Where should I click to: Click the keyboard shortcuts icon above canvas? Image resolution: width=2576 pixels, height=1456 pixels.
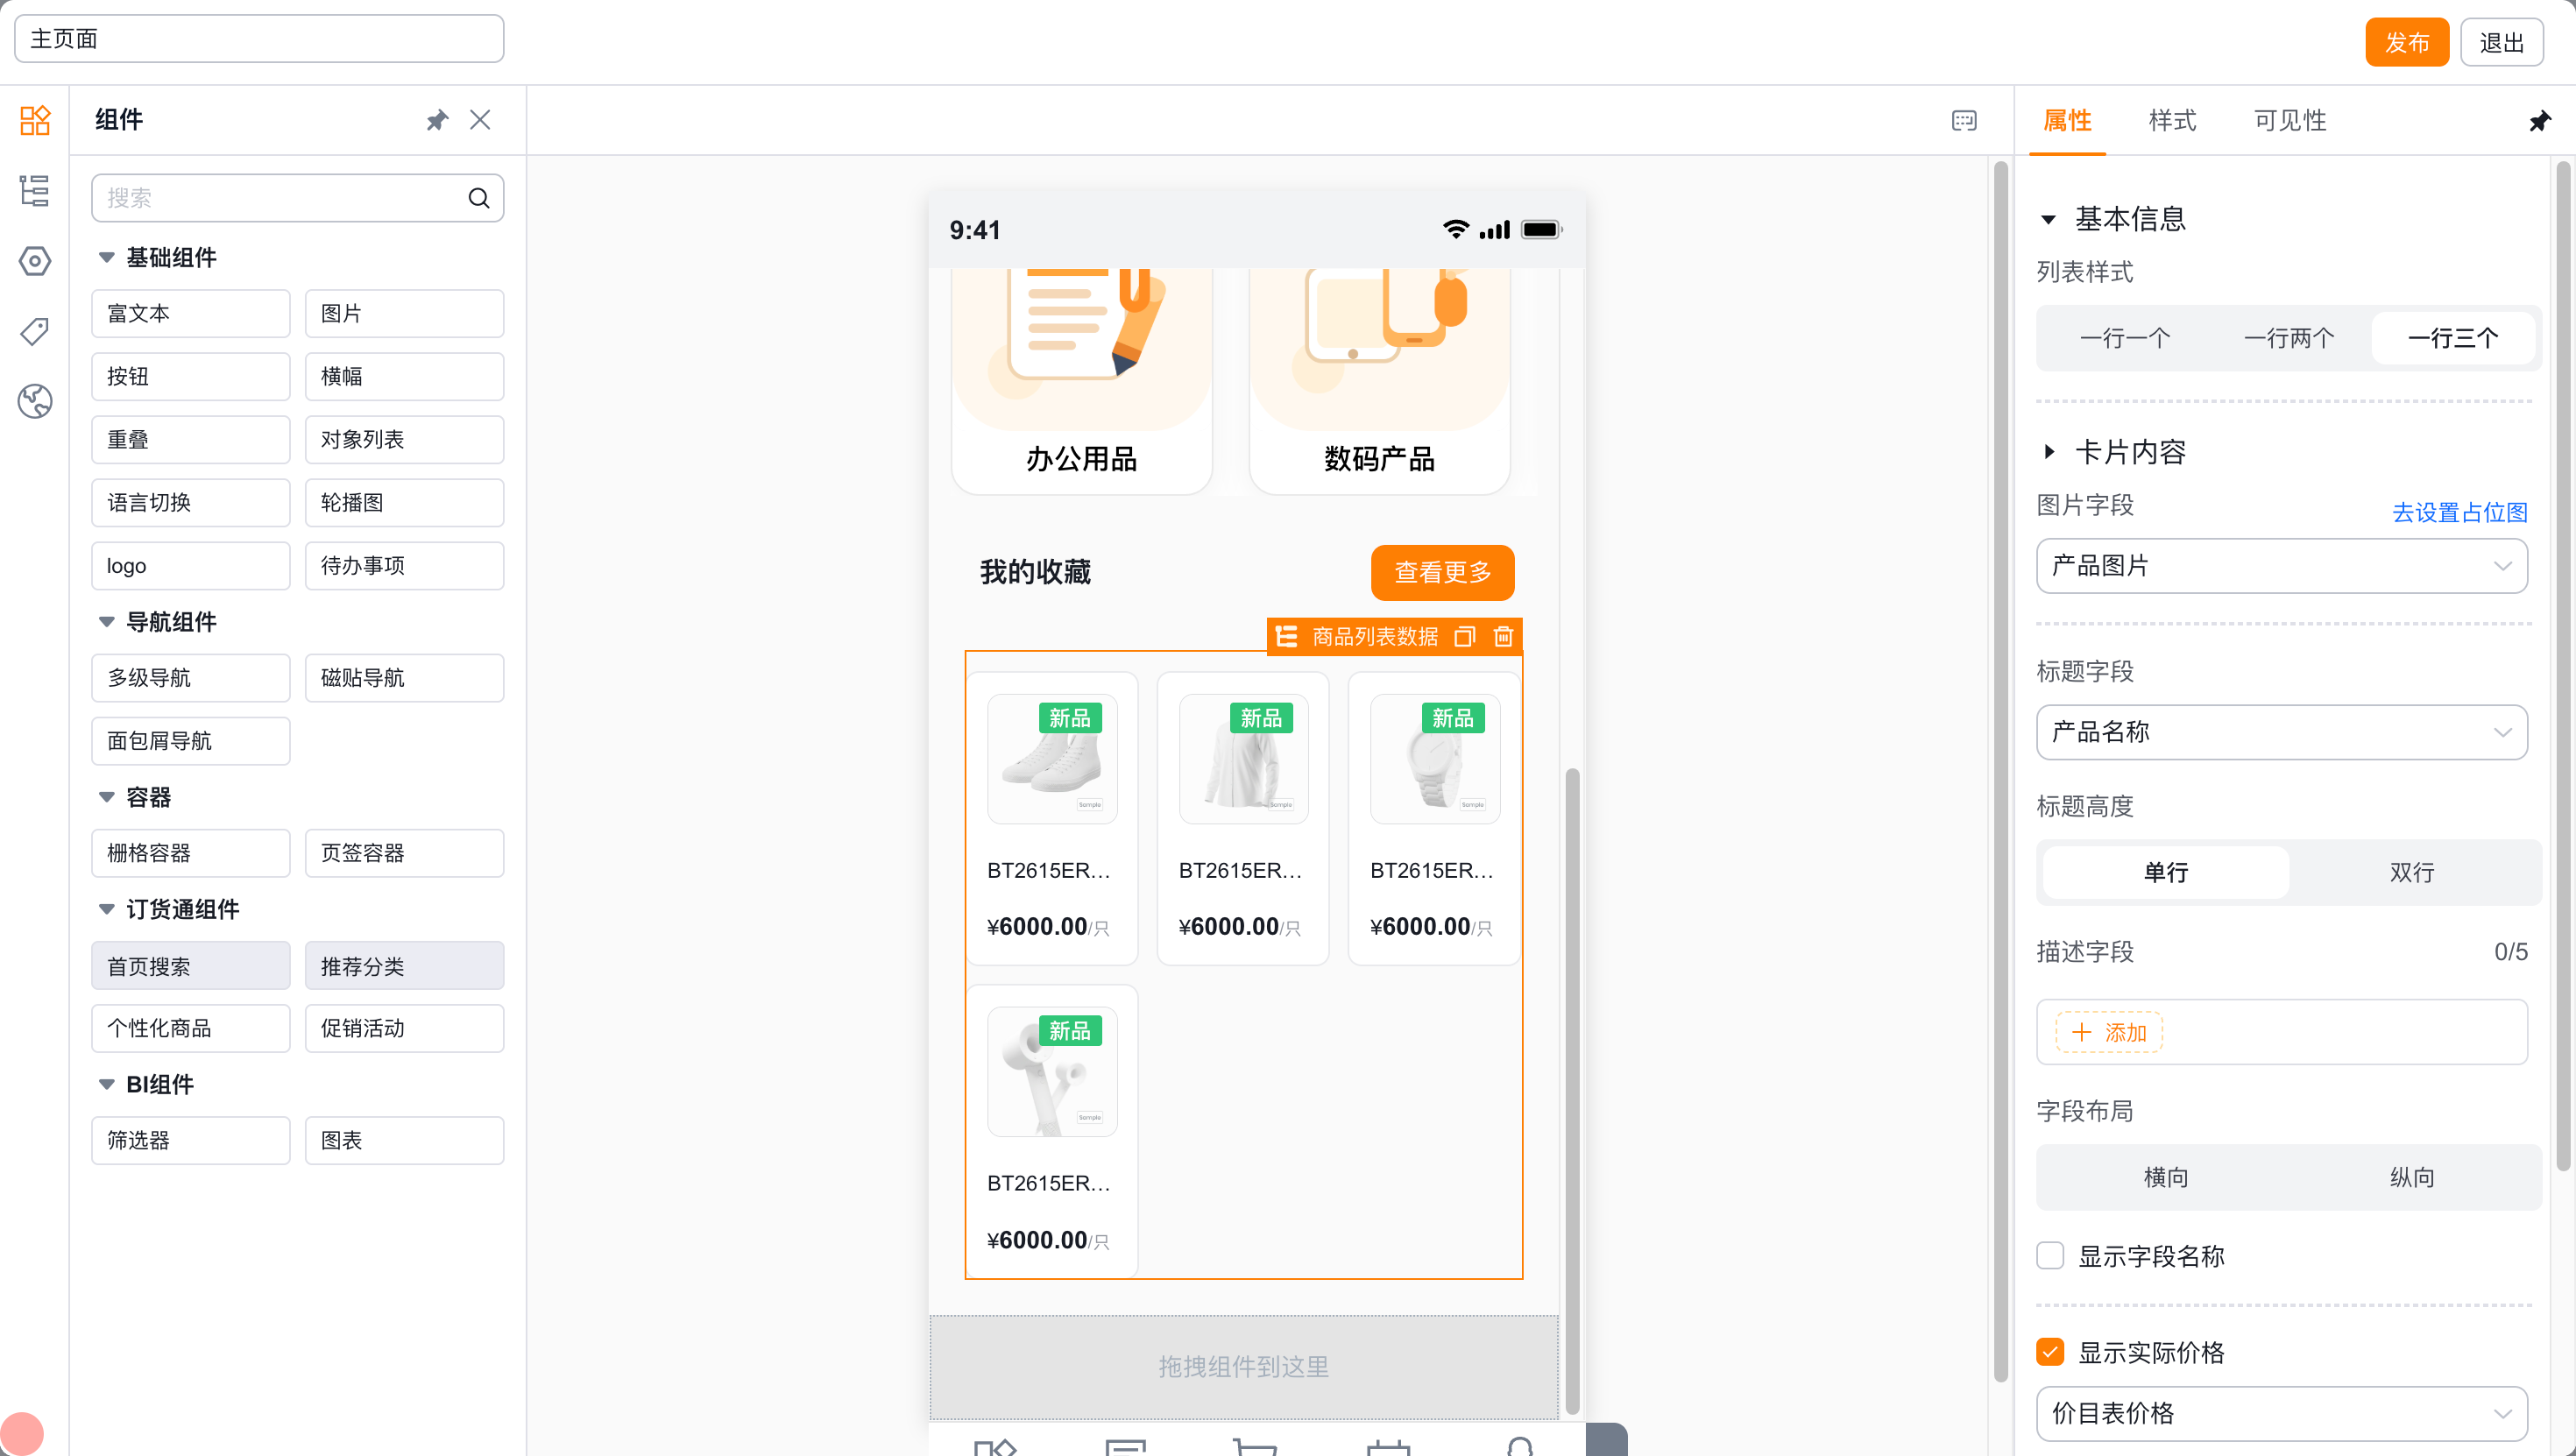click(x=1964, y=120)
